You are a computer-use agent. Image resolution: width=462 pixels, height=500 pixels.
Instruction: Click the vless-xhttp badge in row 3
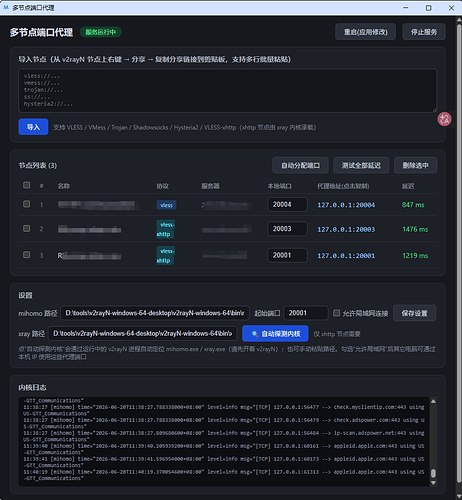[166, 256]
